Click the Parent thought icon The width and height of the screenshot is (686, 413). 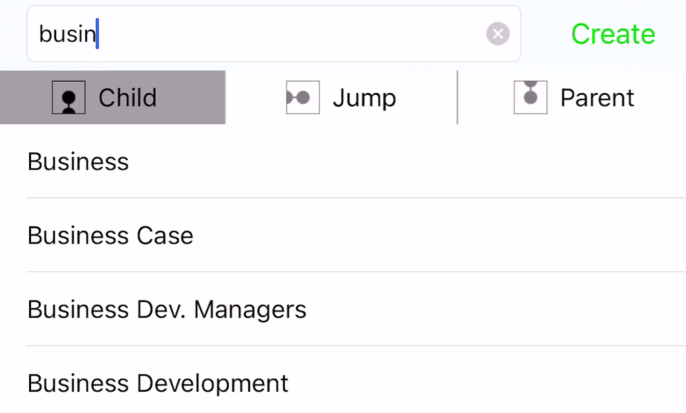530,97
